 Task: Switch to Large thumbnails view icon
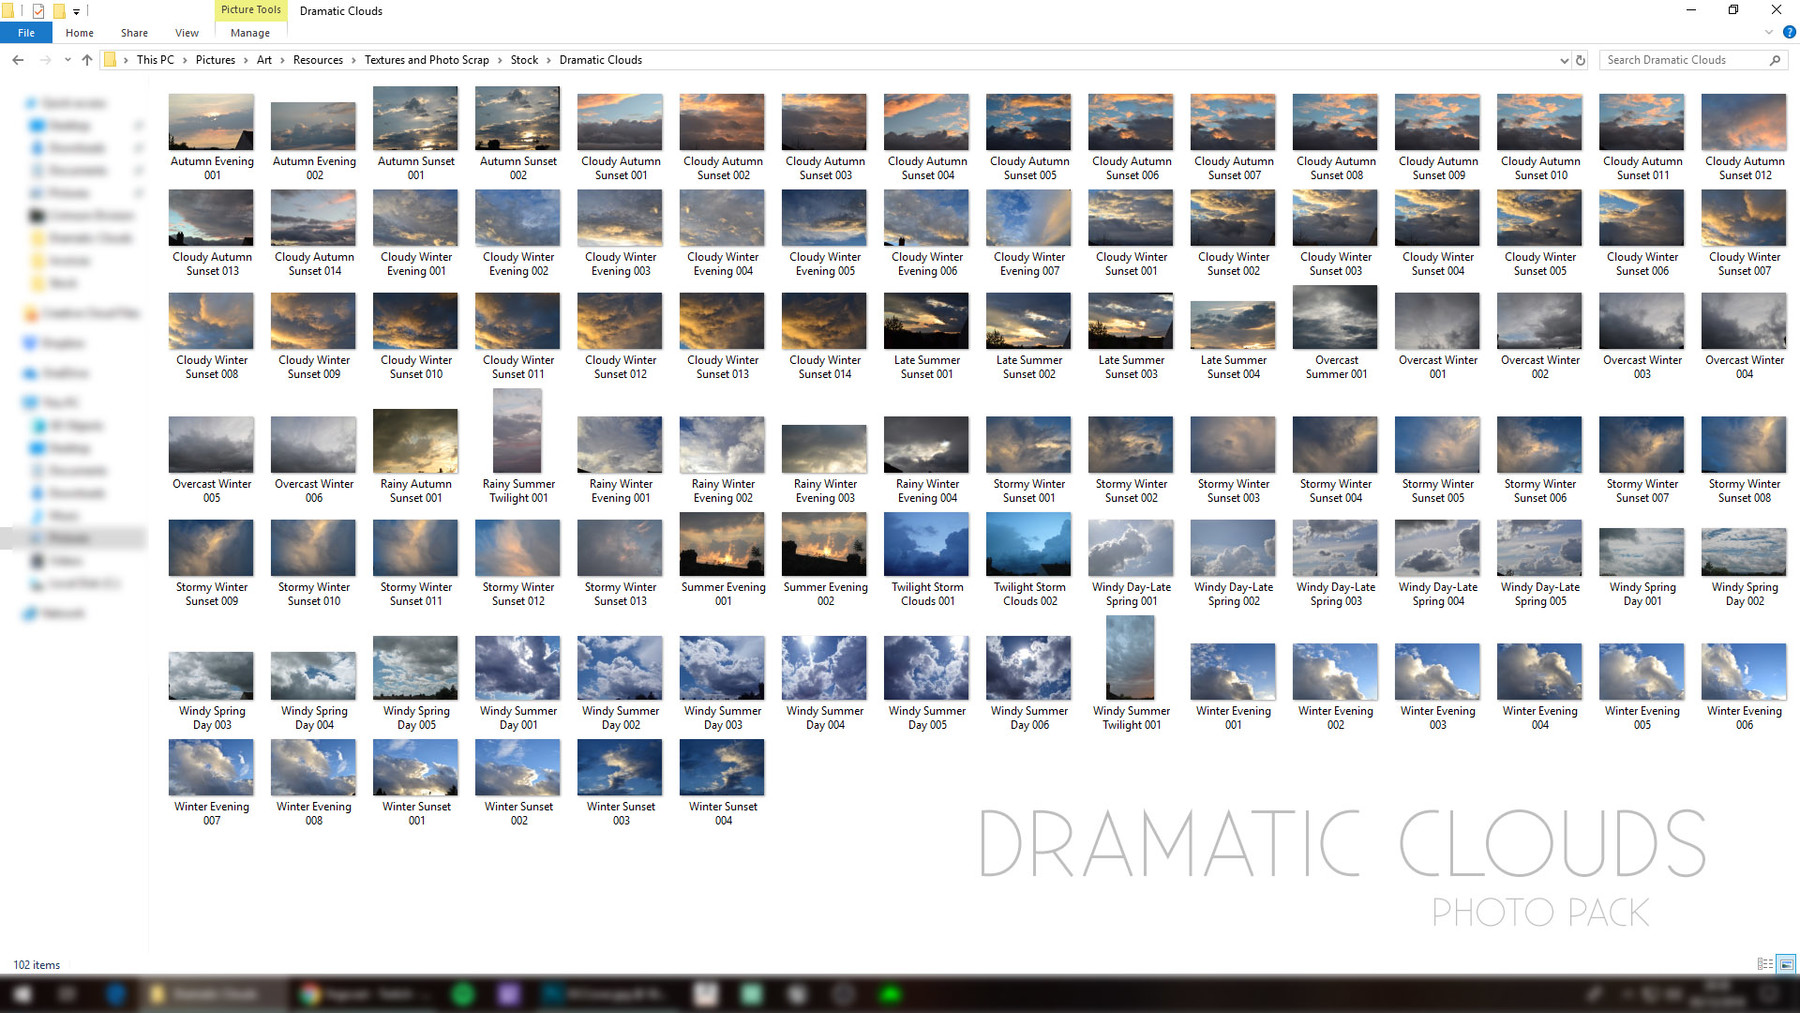[x=1787, y=964]
